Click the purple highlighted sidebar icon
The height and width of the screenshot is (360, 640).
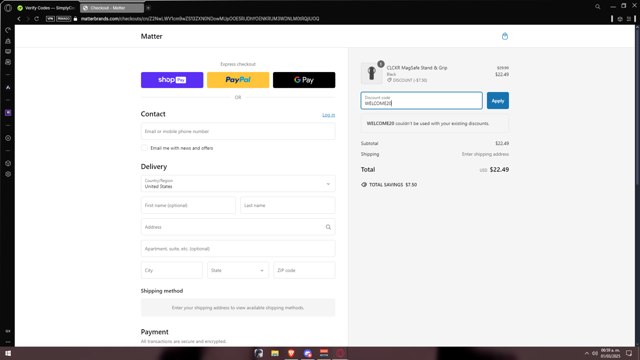click(8, 113)
